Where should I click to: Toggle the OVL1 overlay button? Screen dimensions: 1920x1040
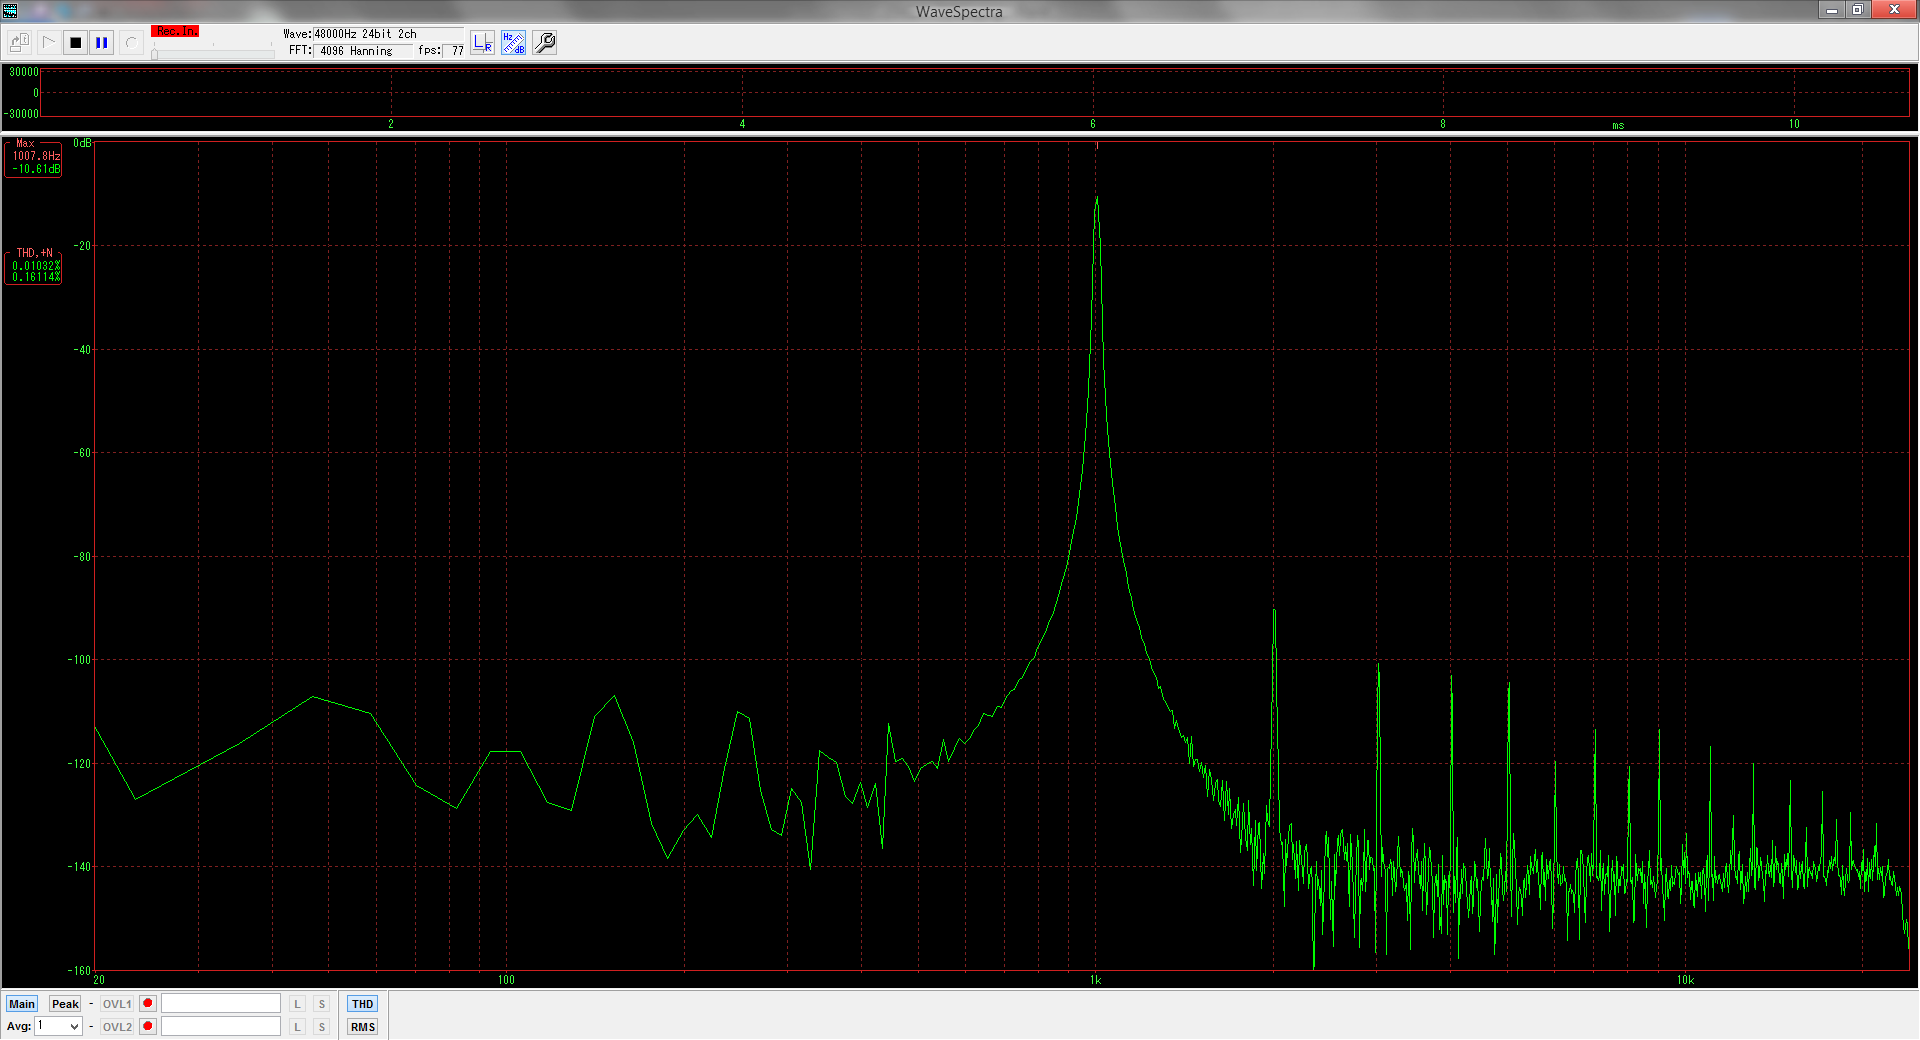click(117, 1004)
